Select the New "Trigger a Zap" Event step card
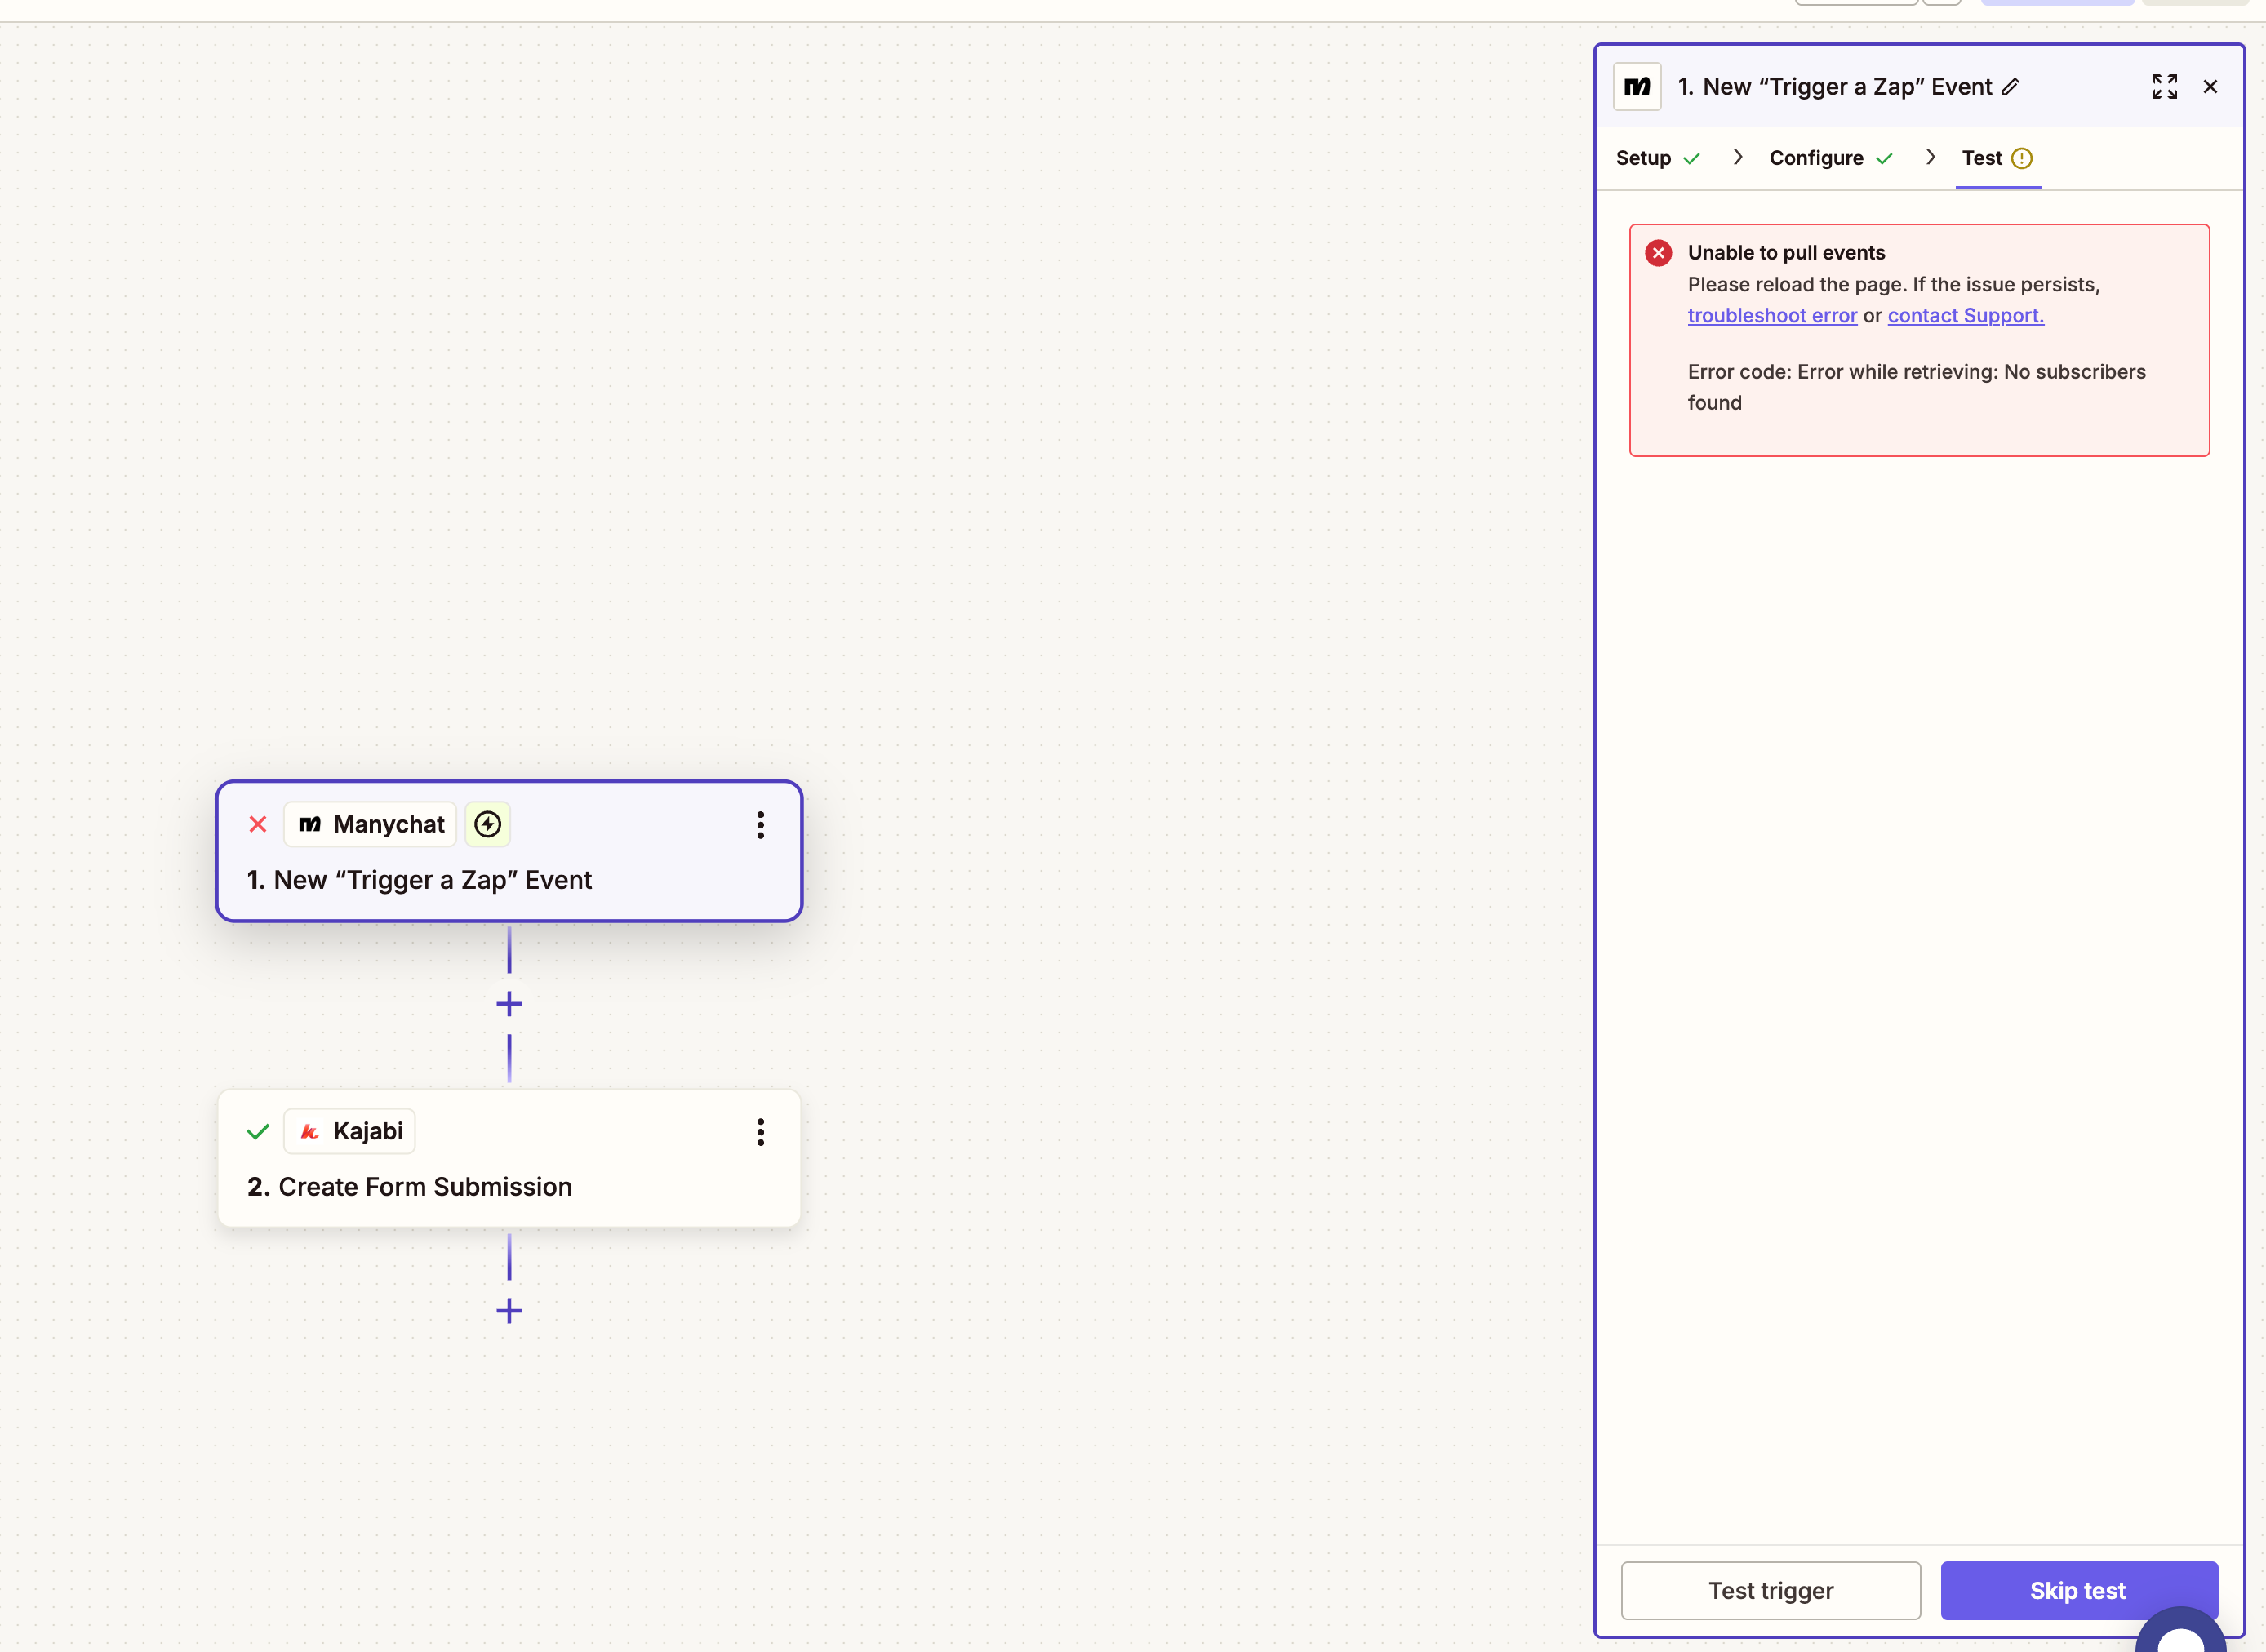The image size is (2266, 1652). tap(509, 851)
